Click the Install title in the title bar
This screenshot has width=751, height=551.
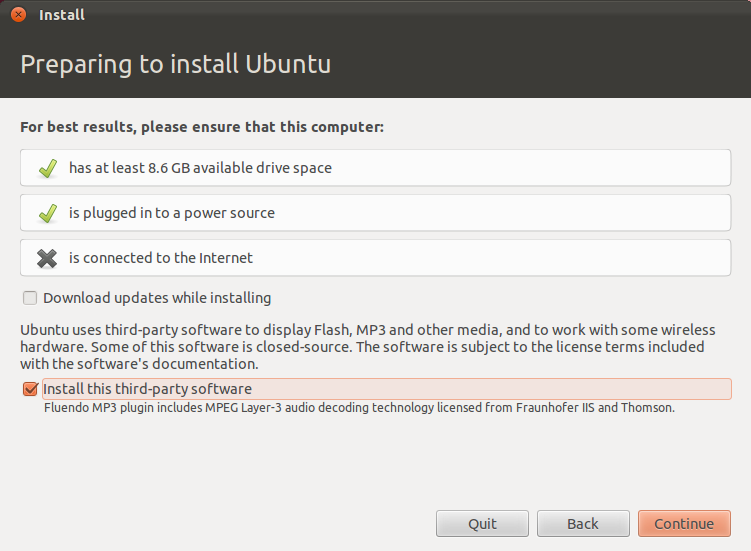click(x=61, y=15)
